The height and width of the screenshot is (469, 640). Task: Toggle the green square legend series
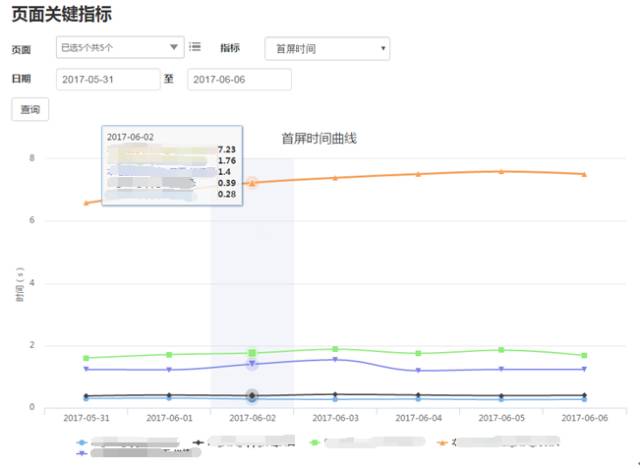pos(316,441)
